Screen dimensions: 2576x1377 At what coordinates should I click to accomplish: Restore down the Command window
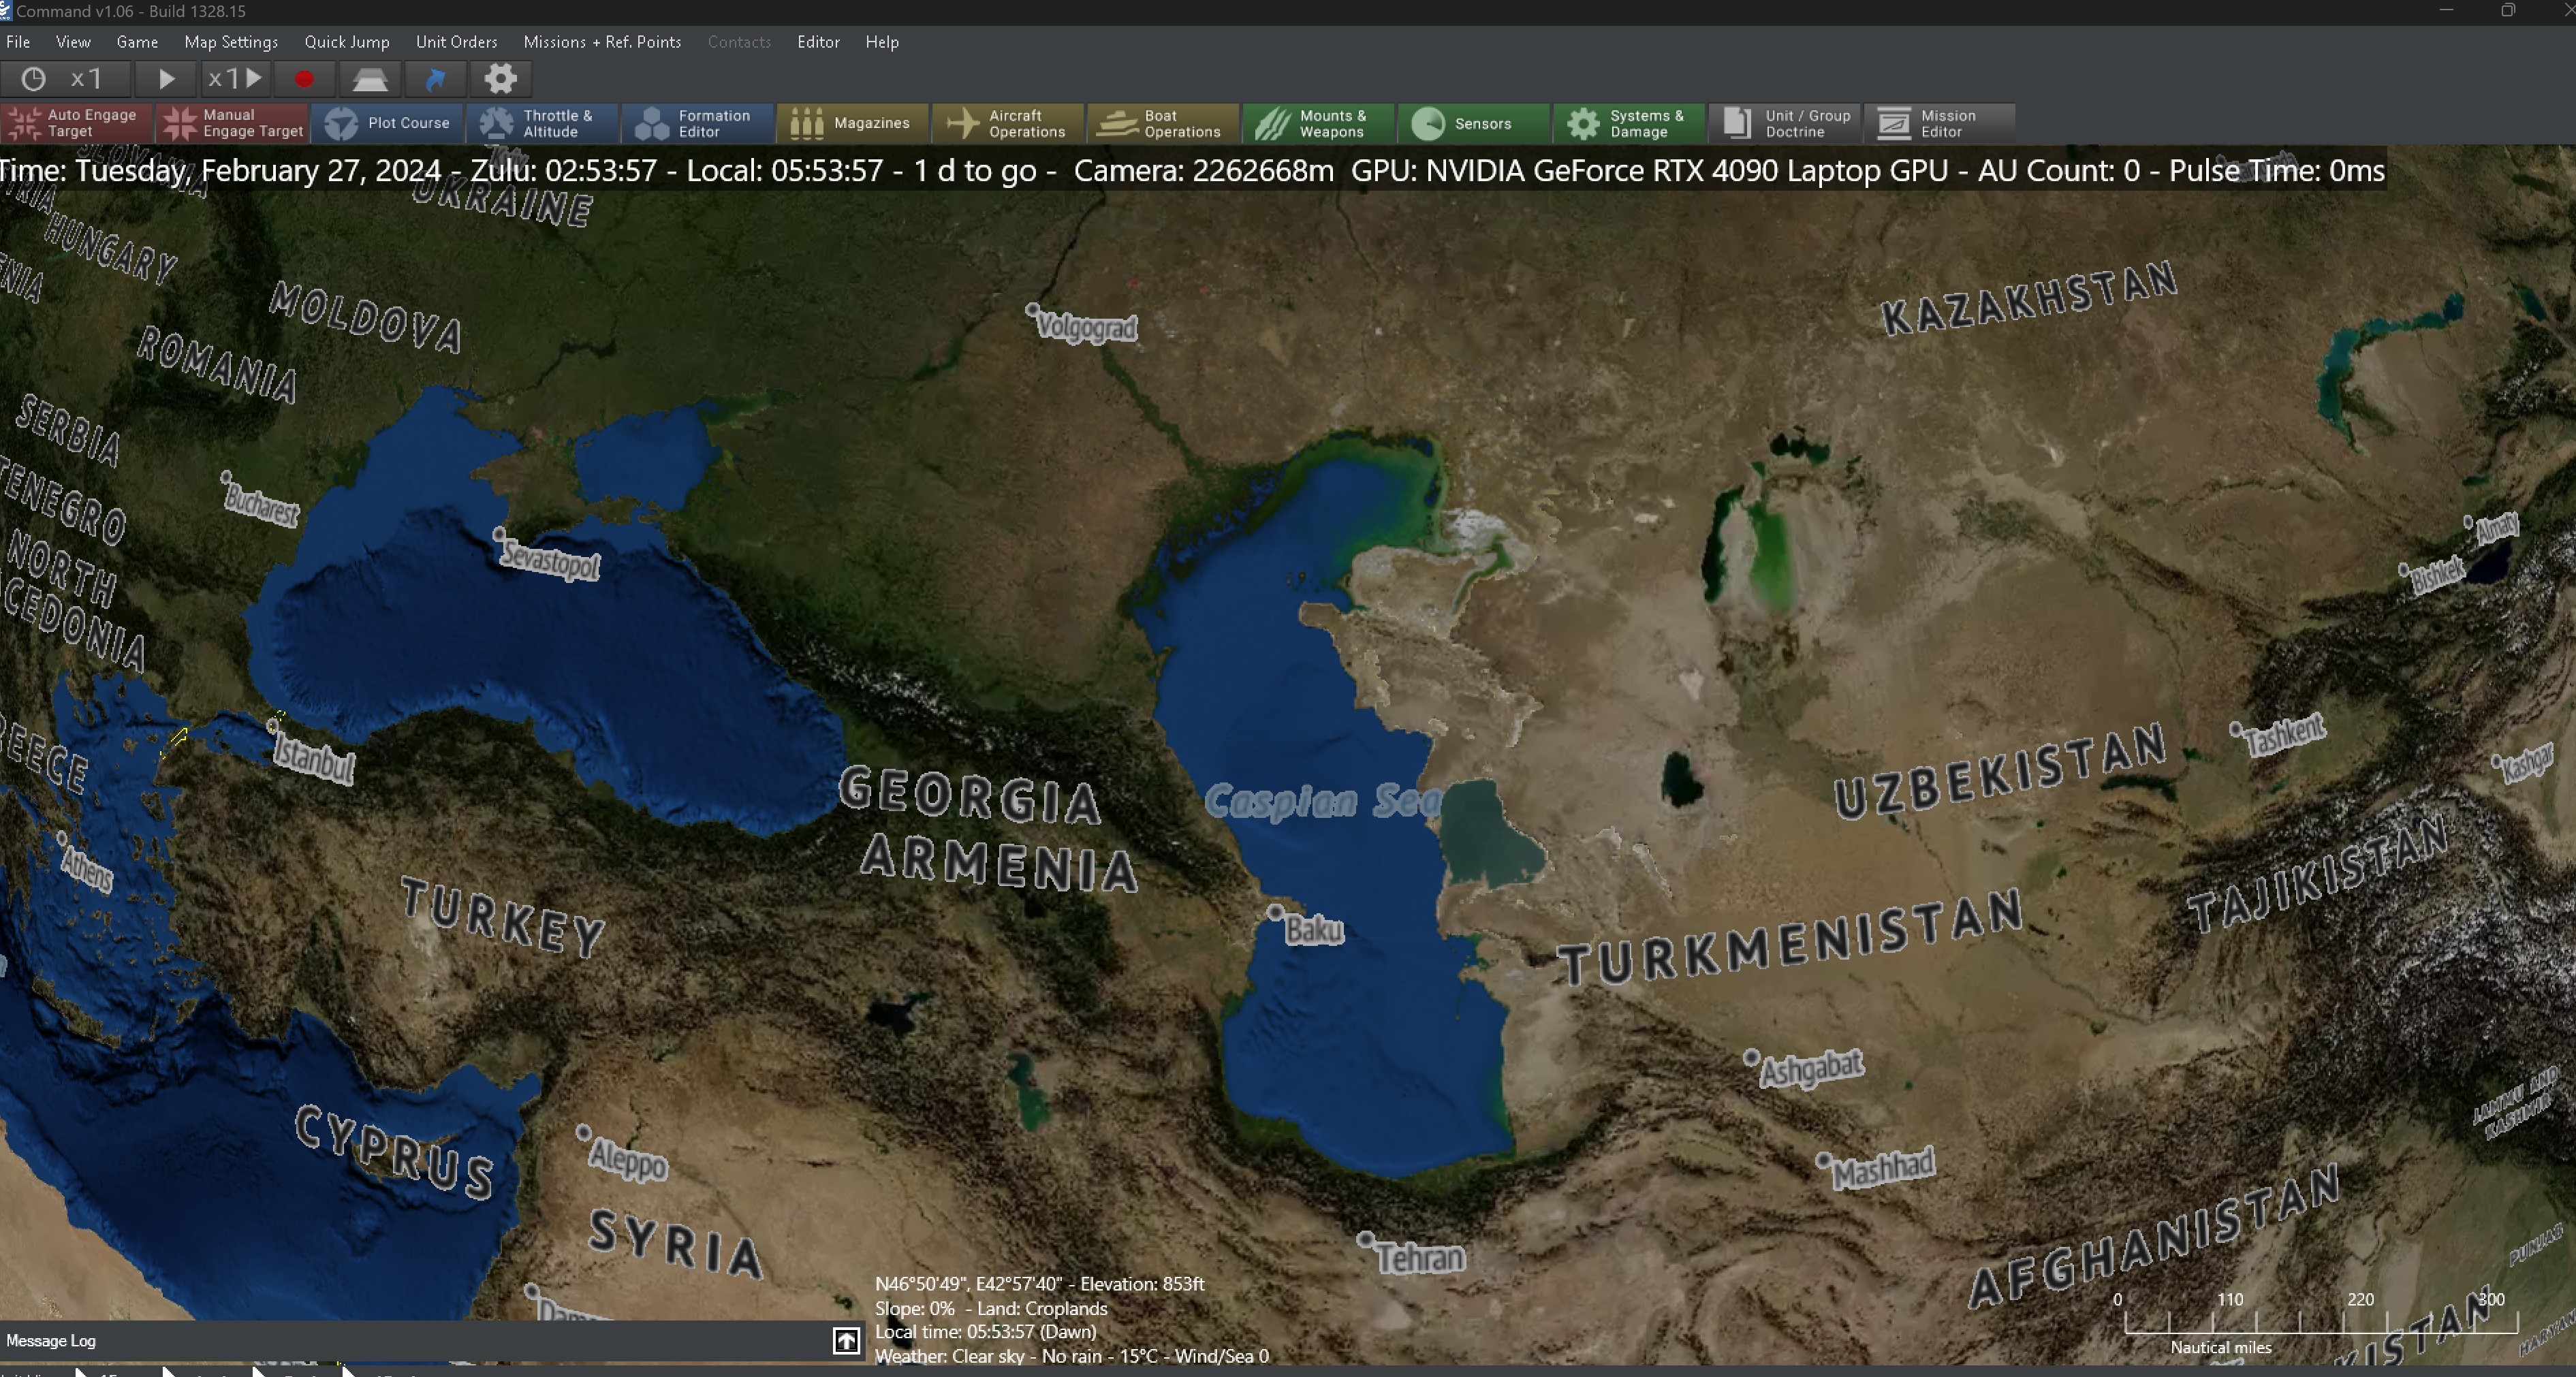[x=2508, y=11]
